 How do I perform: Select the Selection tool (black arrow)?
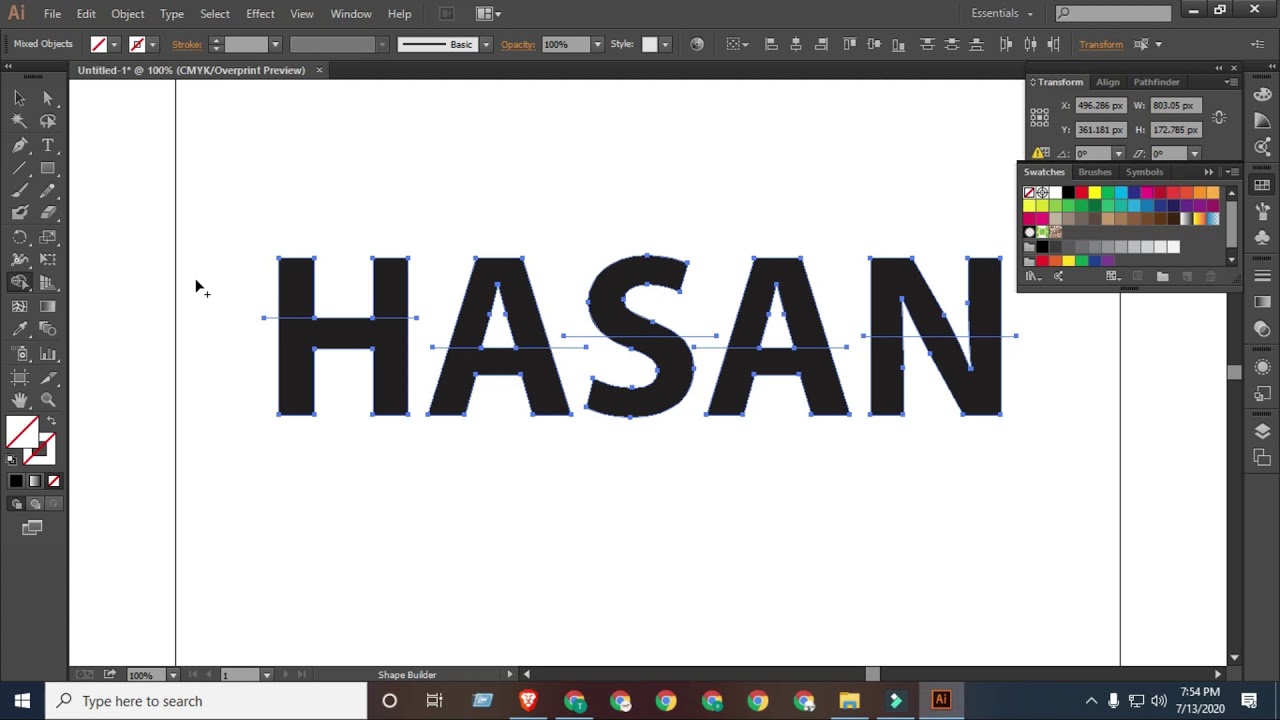coord(19,98)
